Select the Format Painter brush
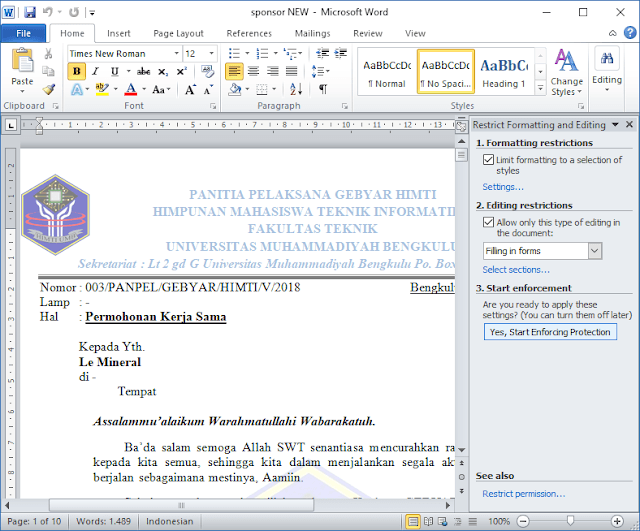This screenshot has width=640, height=531. click(x=49, y=89)
